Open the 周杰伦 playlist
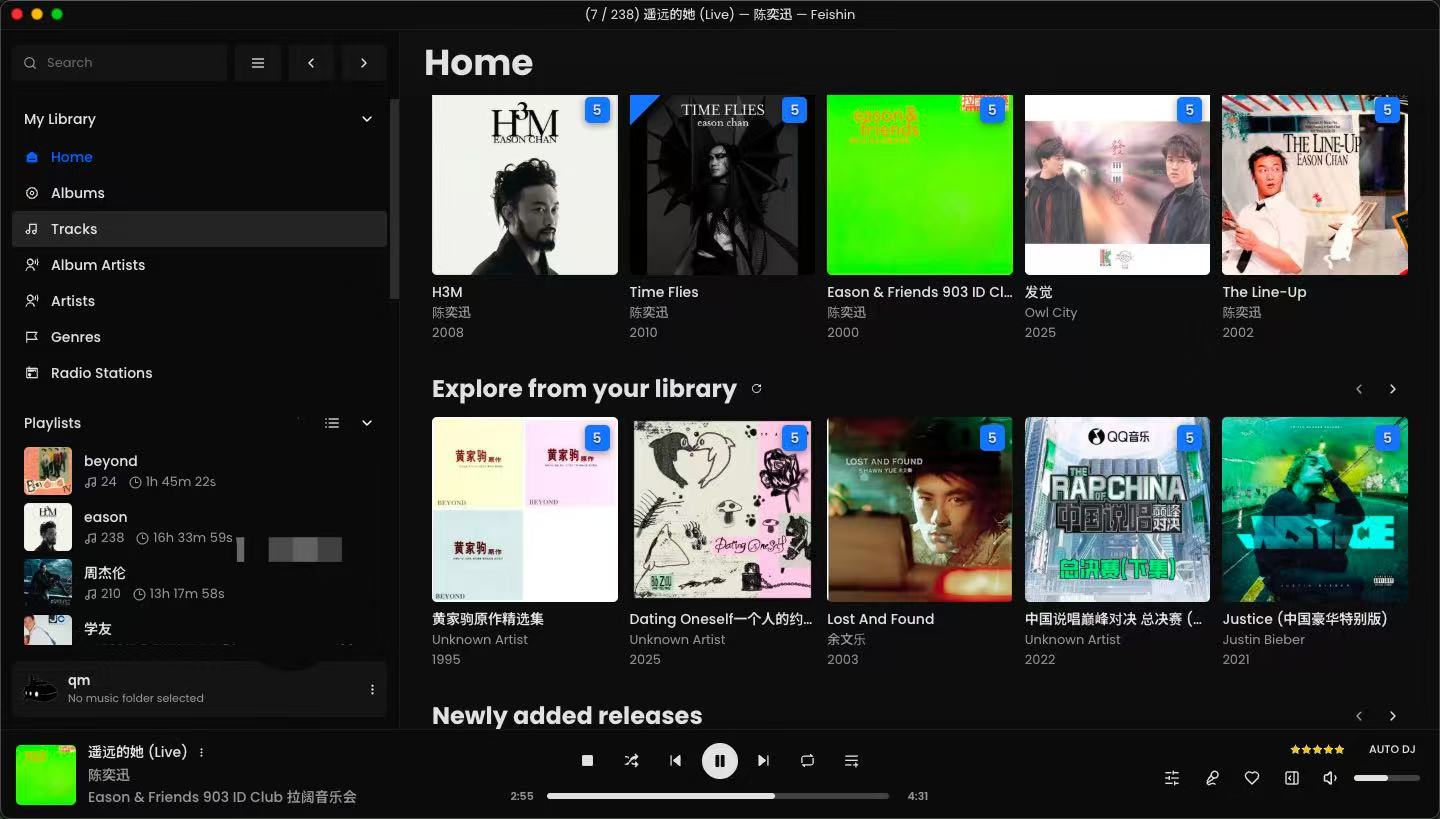The image size is (1440, 819). tap(200, 583)
